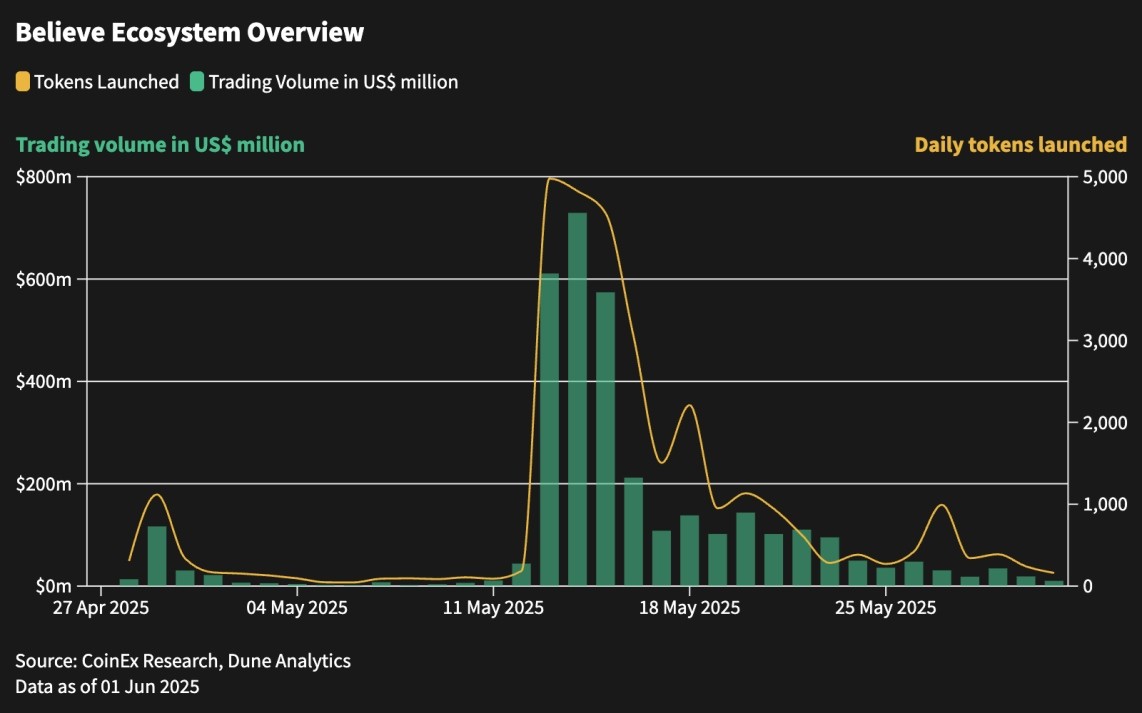Click the green Trading volume axis title
The height and width of the screenshot is (713, 1142).
160,144
